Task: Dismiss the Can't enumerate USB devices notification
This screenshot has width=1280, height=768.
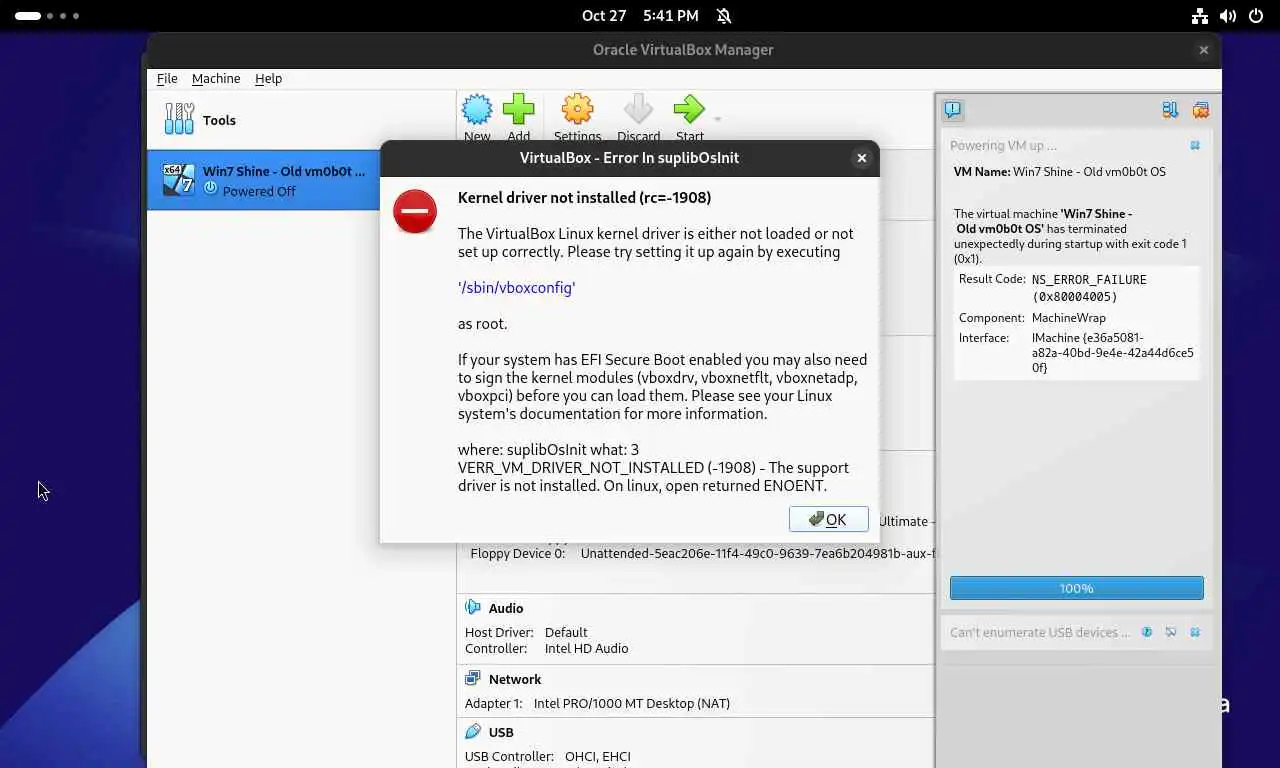Action: coord(1195,632)
